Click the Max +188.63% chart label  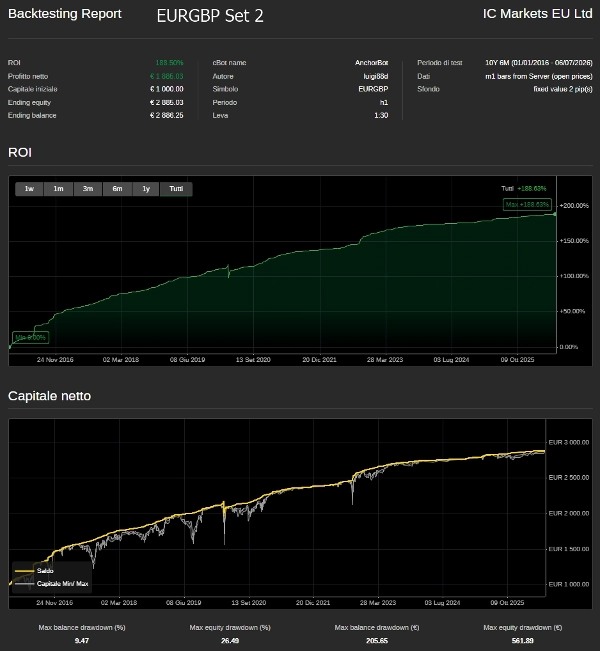(527, 204)
